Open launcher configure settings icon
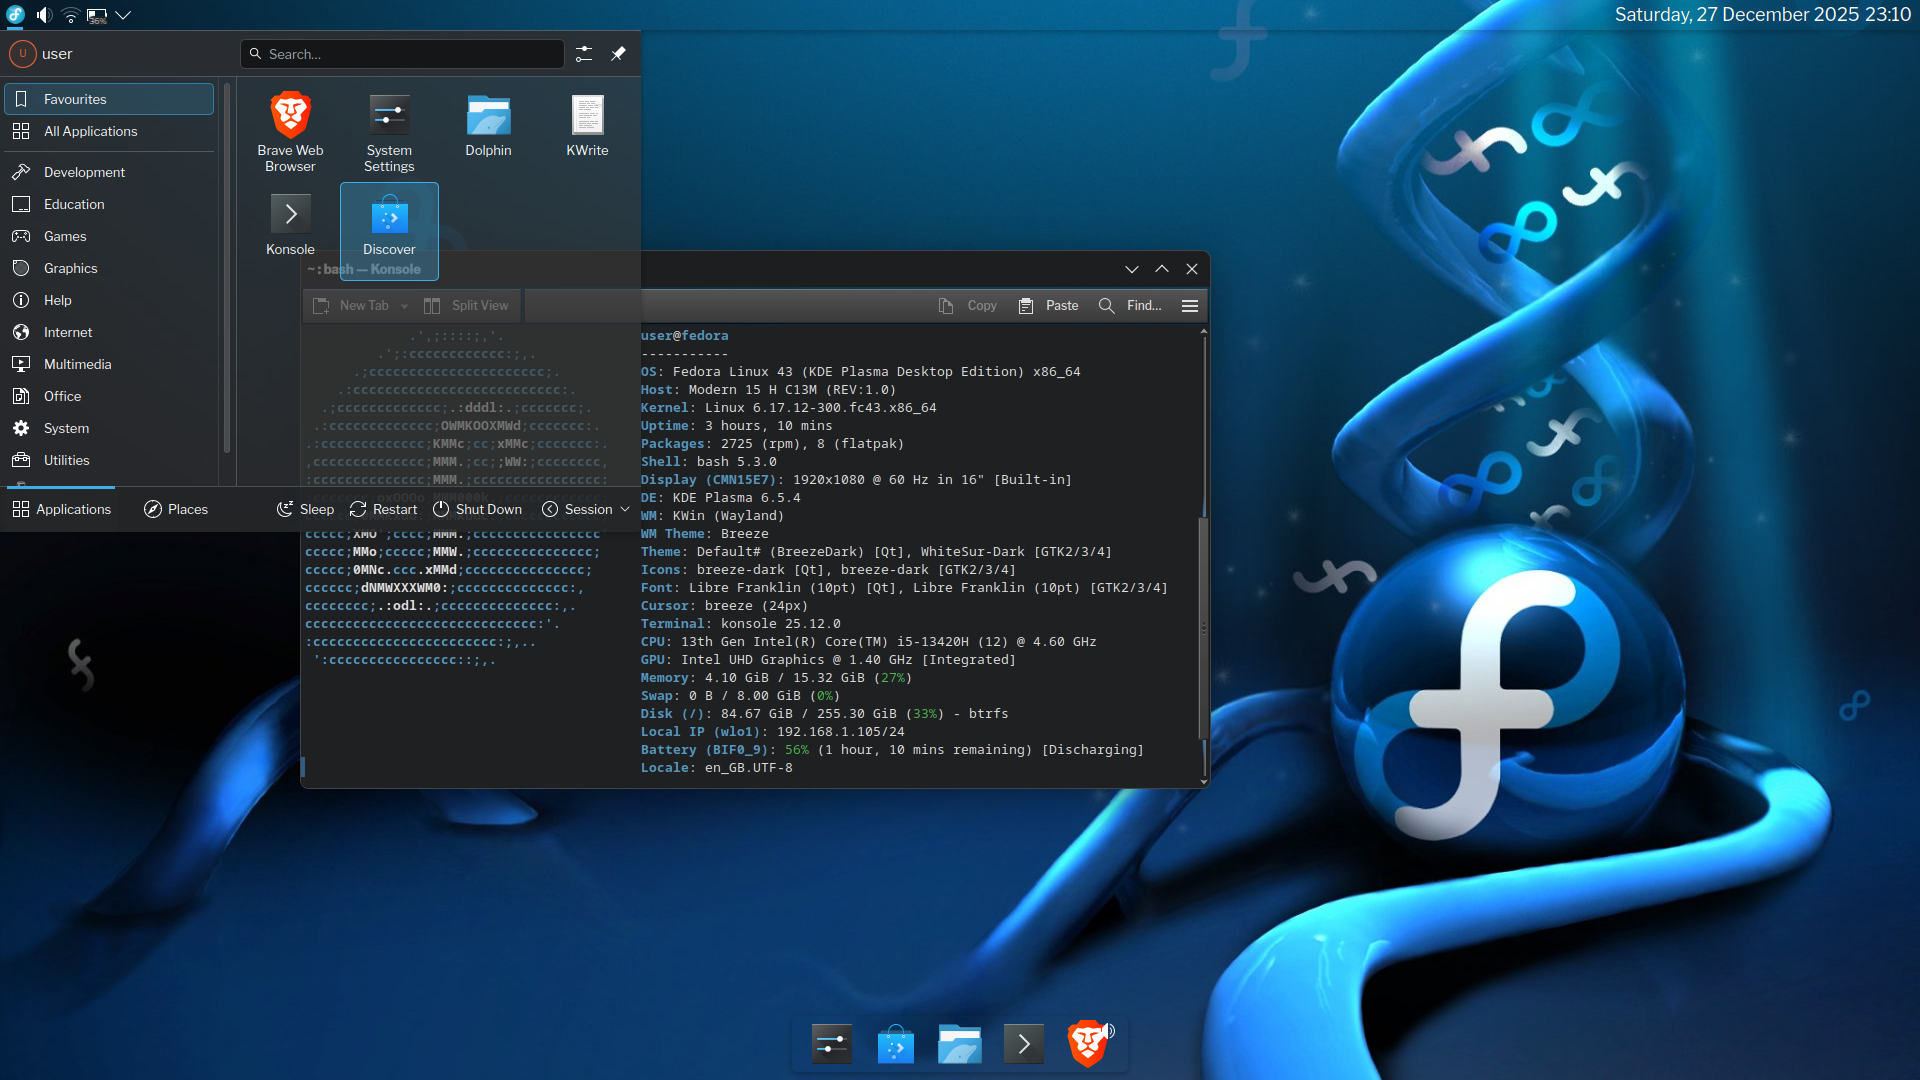1920x1080 pixels. 584,54
